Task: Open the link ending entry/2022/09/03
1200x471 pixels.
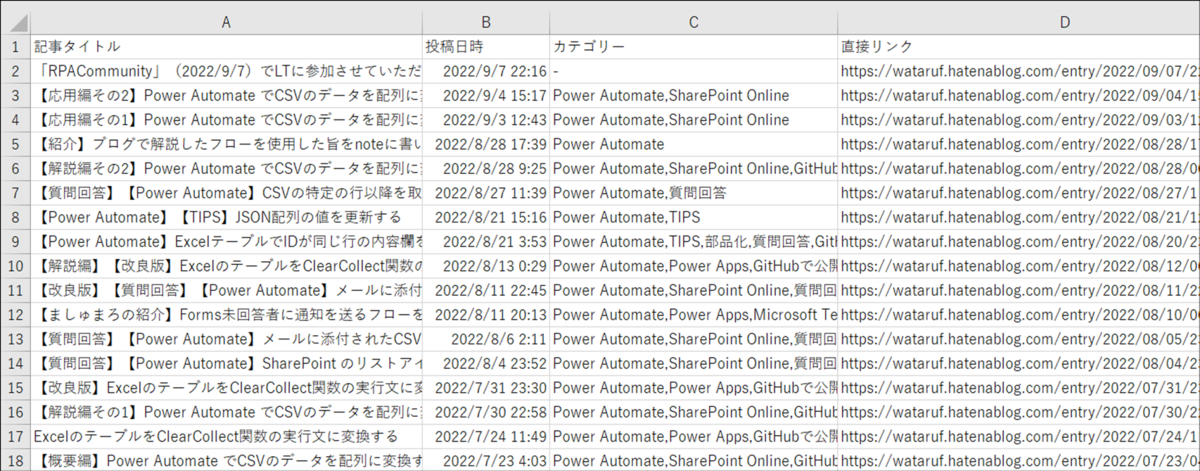Action: point(1018,120)
